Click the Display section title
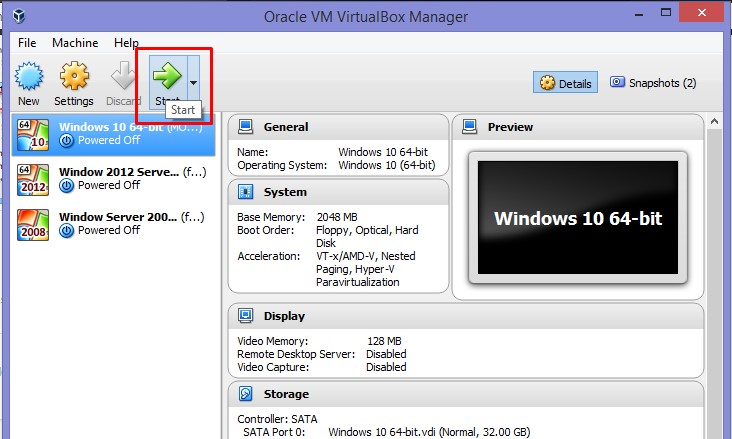 click(x=284, y=316)
